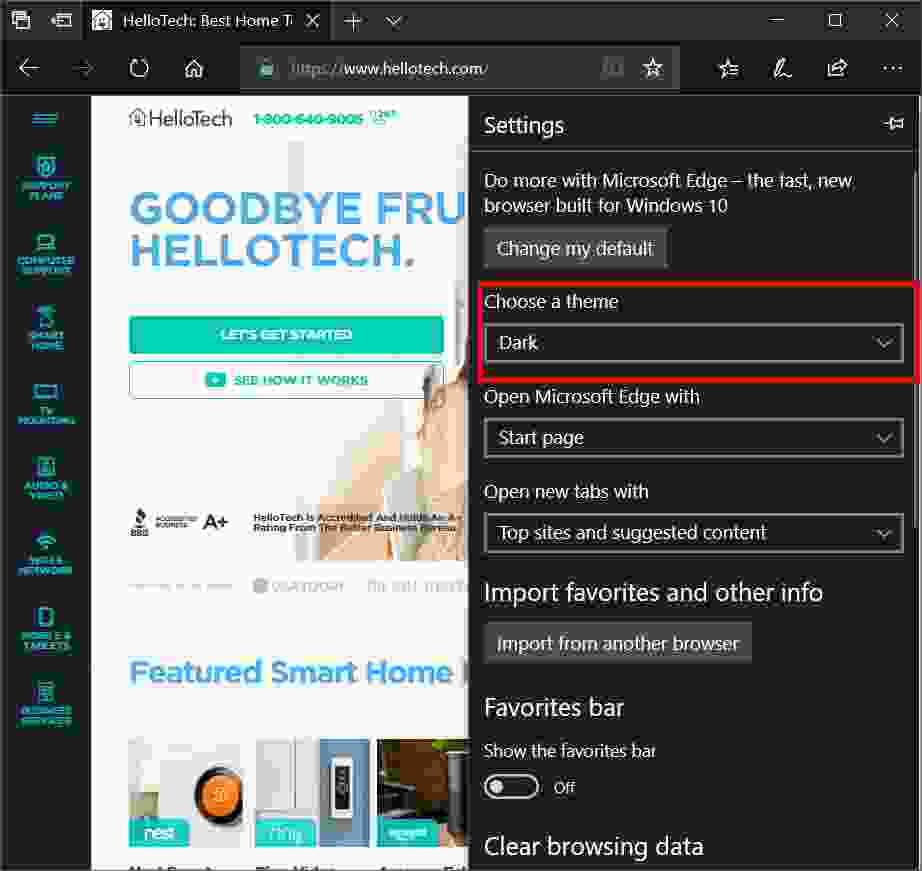Go to the Home page icon
Image resolution: width=922 pixels, height=871 pixels.
(x=193, y=68)
